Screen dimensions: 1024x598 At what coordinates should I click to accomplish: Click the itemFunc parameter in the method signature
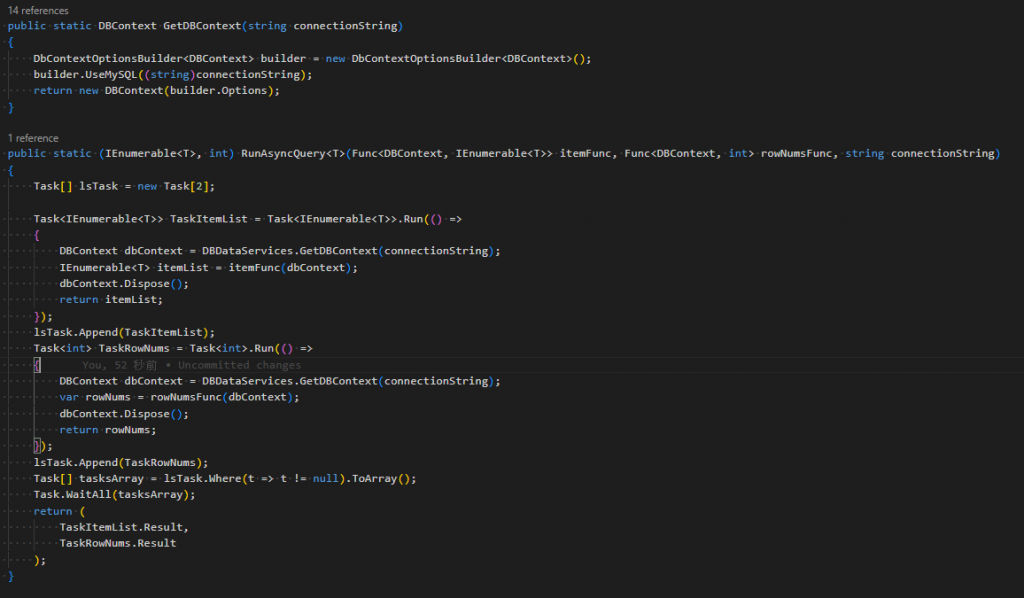[x=585, y=153]
